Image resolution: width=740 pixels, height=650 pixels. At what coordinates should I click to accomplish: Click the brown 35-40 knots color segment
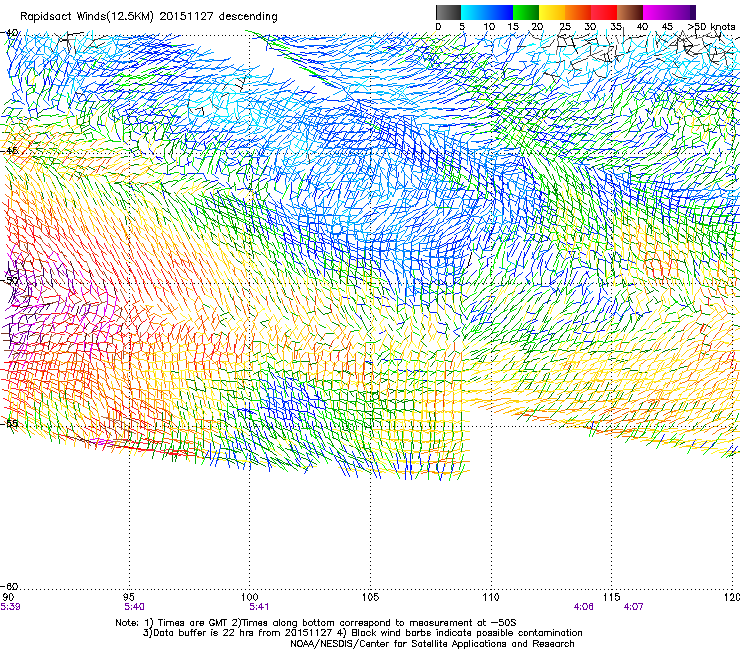630,12
